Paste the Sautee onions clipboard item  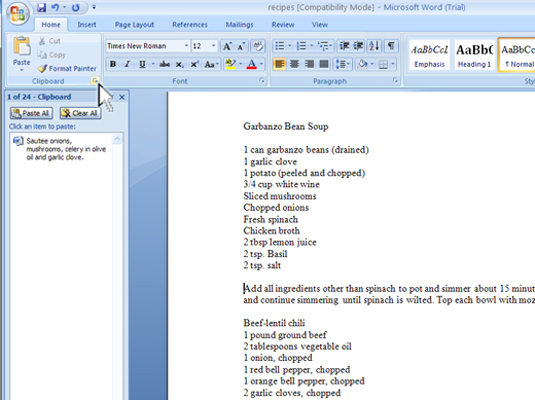point(61,149)
